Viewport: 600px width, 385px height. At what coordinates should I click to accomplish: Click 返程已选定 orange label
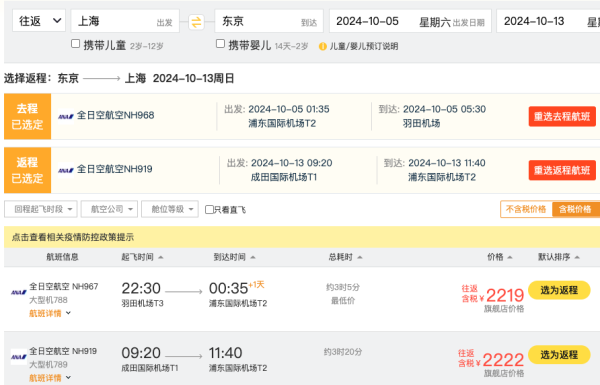[27, 170]
